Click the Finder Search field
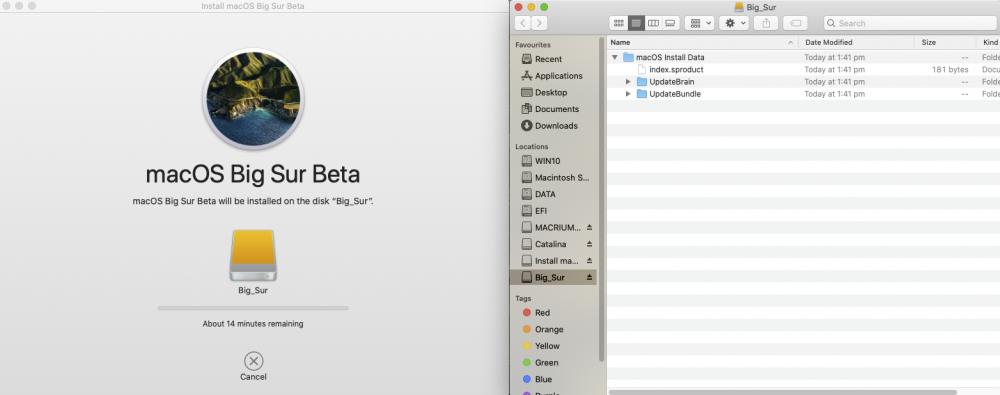The width and height of the screenshot is (1000, 395). point(910,23)
